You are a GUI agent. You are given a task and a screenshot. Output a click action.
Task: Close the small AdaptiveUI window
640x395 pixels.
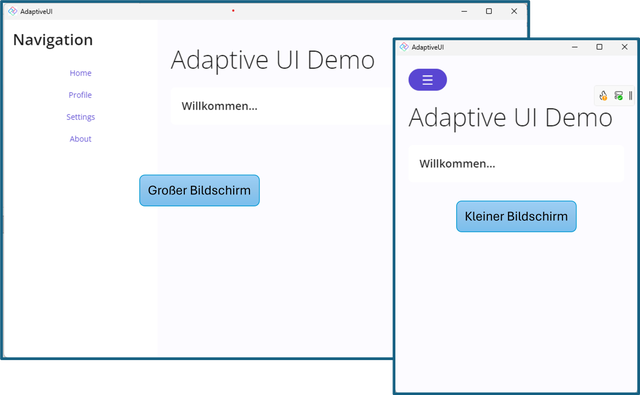pyautogui.click(x=624, y=47)
